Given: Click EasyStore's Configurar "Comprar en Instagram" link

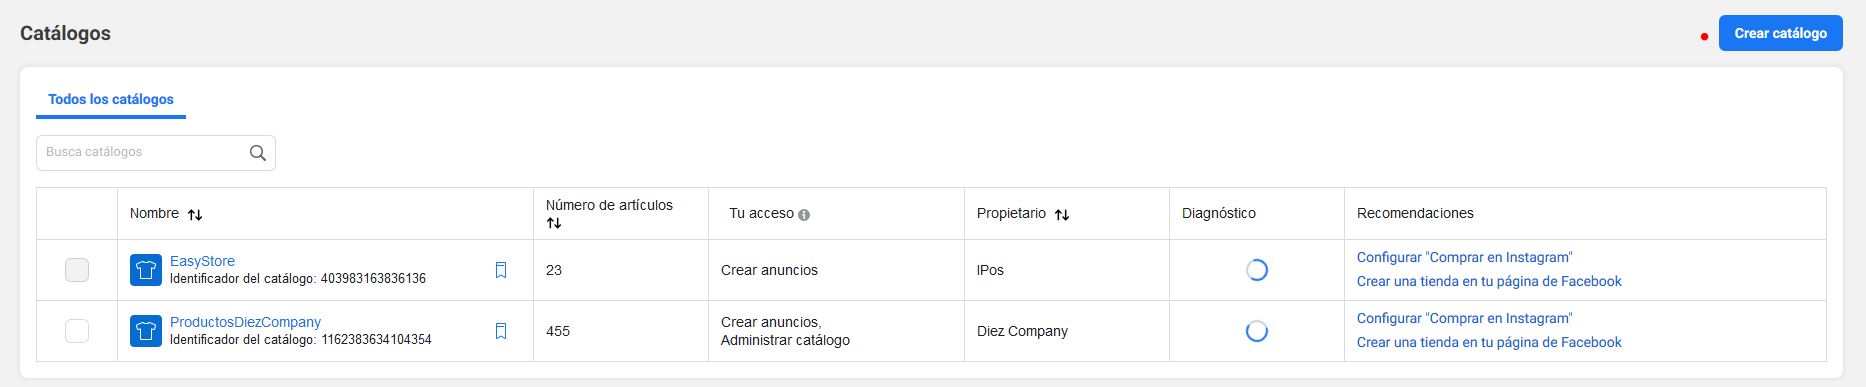Looking at the screenshot, I should click(1464, 257).
